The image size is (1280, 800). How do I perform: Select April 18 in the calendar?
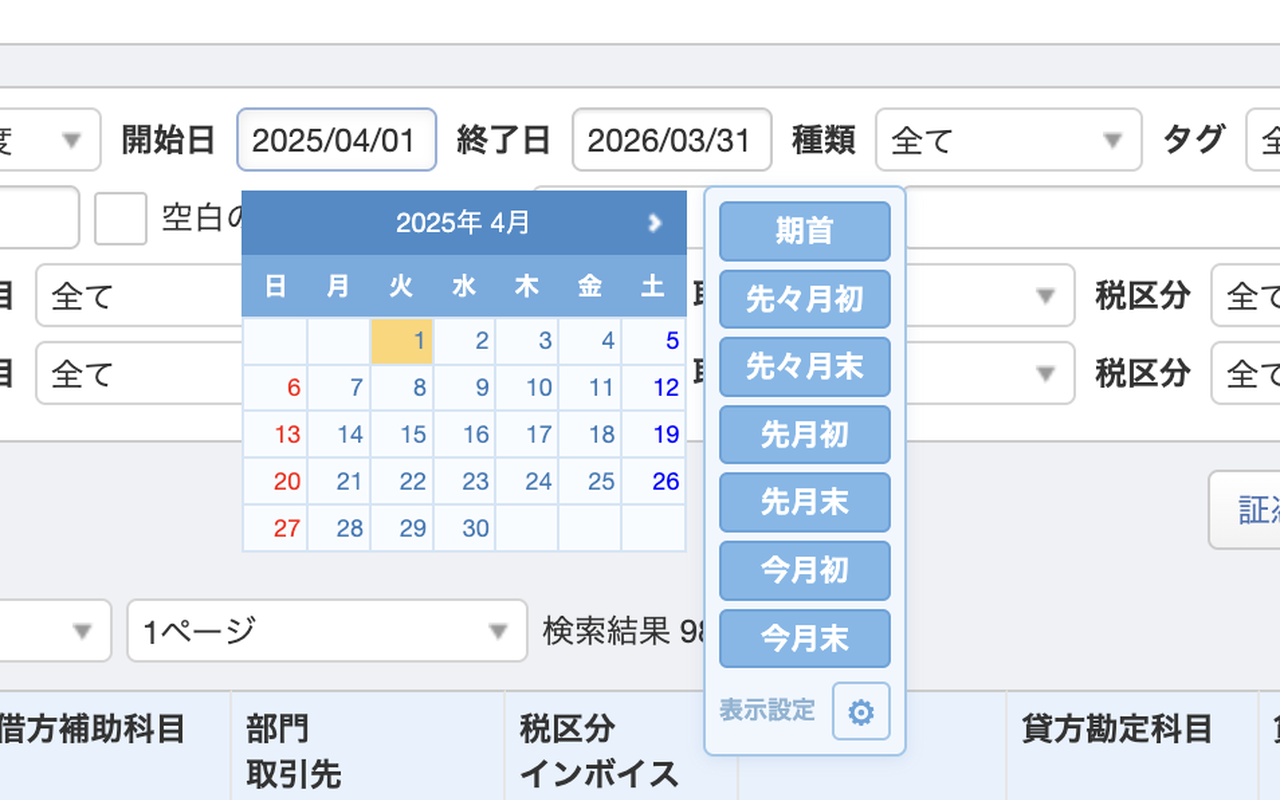(591, 435)
